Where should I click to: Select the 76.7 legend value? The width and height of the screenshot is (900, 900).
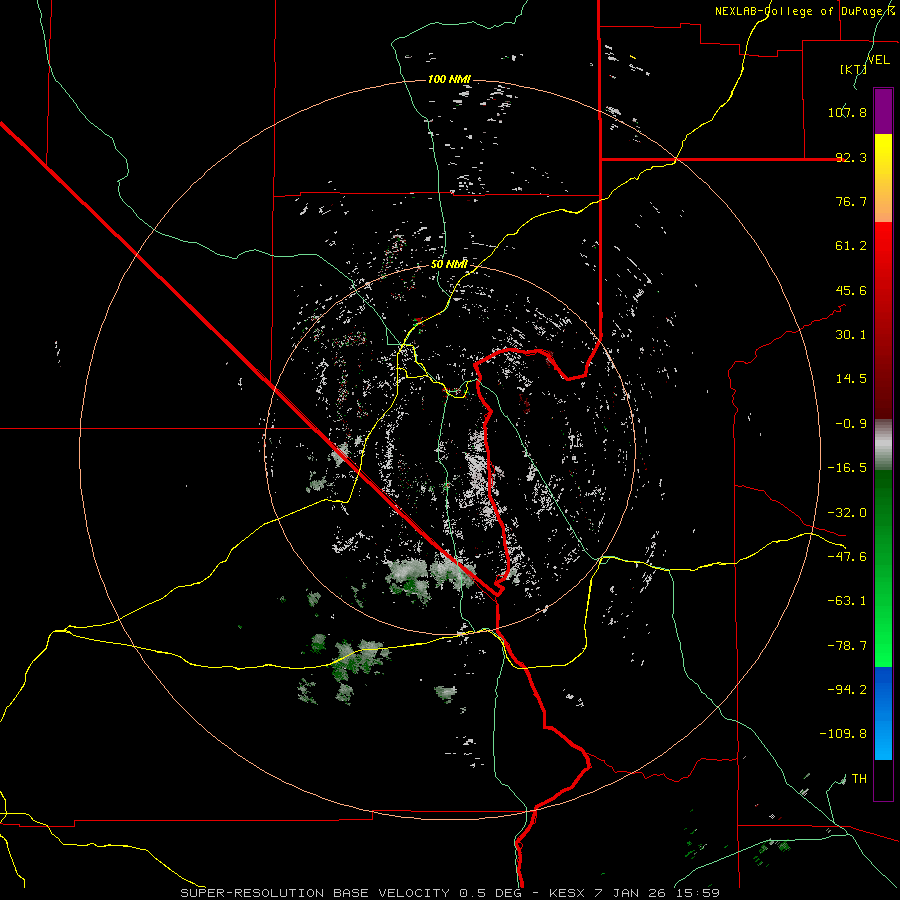(851, 201)
